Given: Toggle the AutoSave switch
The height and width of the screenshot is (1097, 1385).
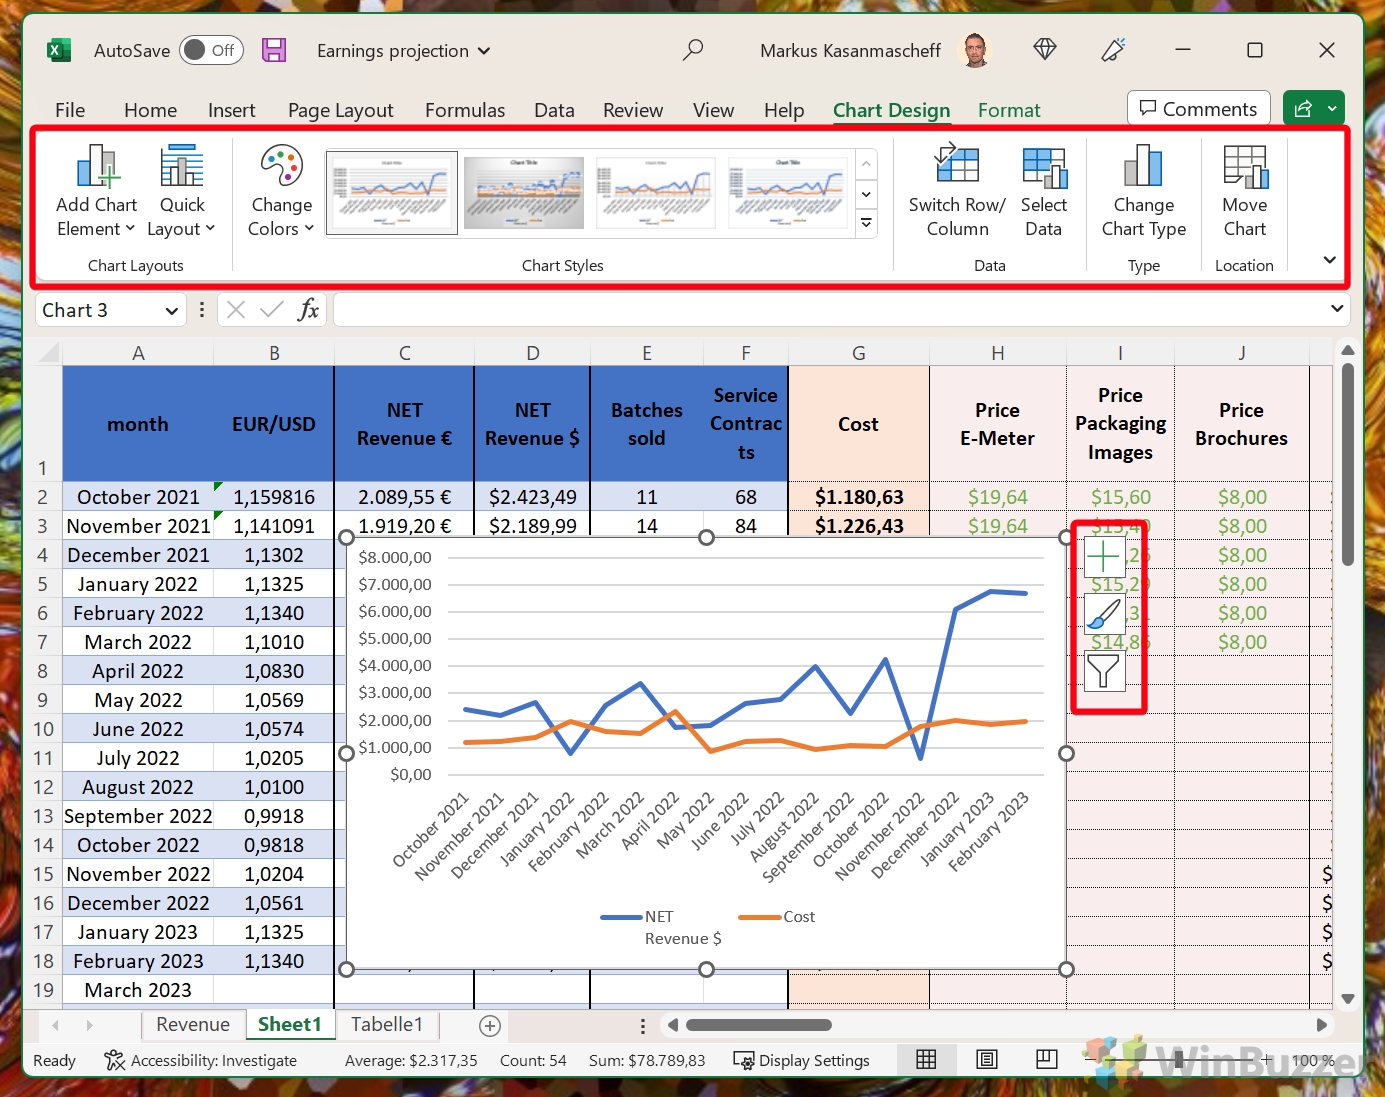Looking at the screenshot, I should point(211,50).
